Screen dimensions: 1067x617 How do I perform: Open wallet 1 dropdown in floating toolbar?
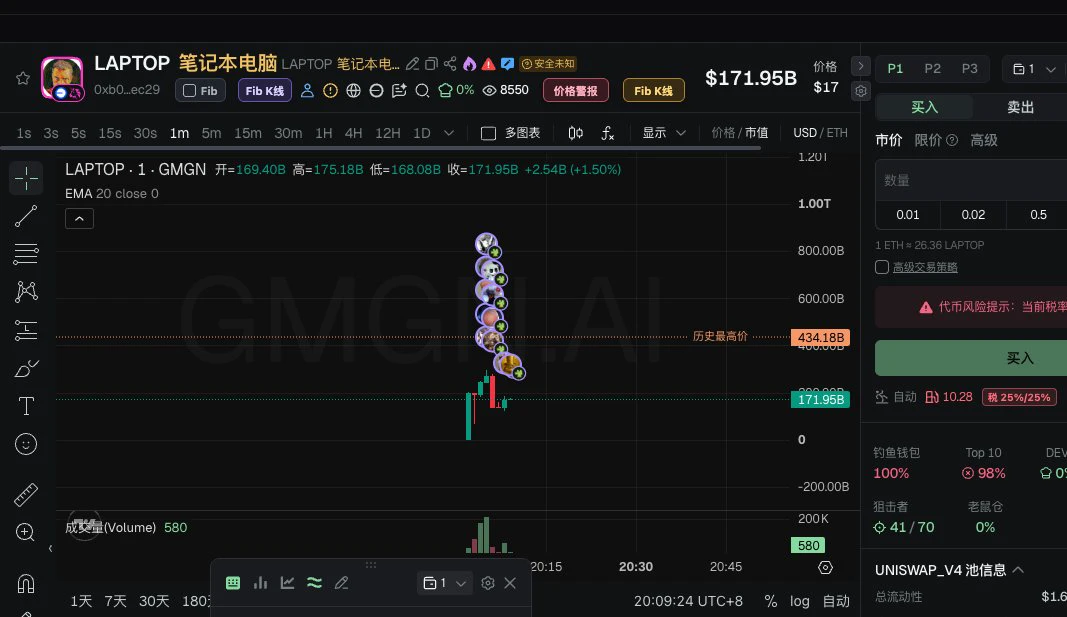click(444, 583)
